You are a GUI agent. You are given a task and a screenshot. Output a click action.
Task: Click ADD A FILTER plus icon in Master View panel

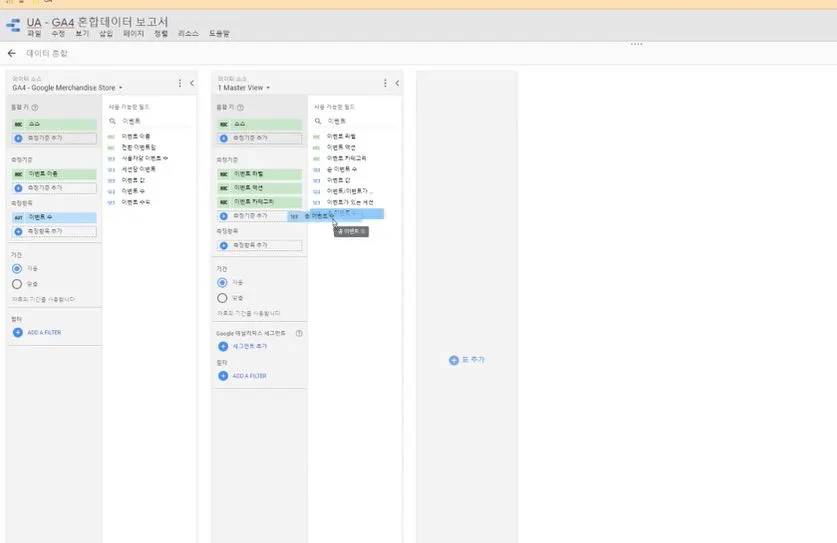click(223, 376)
